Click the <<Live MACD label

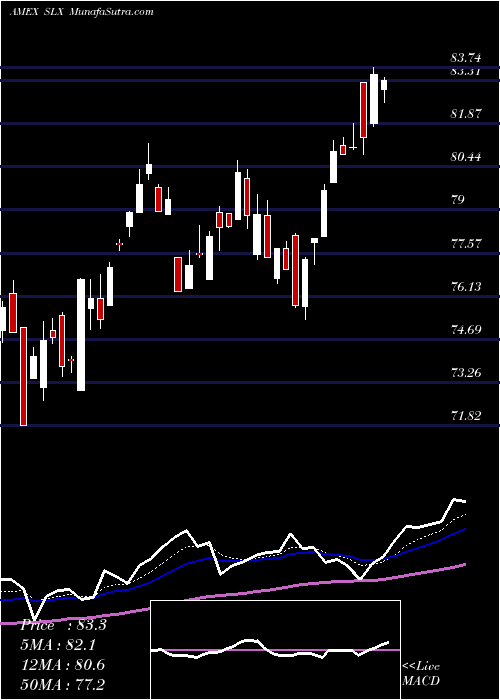click(421, 674)
